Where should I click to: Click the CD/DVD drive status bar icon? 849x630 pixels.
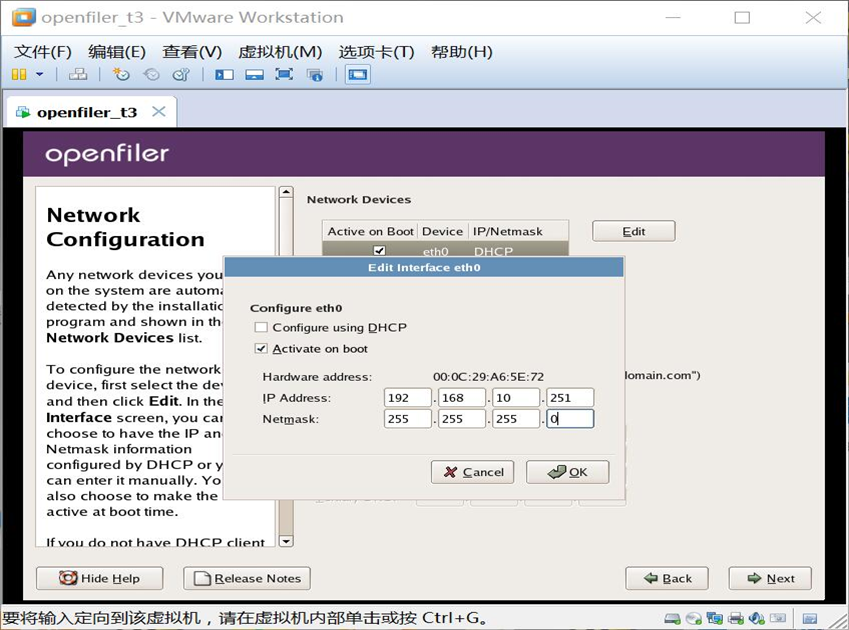pyautogui.click(x=694, y=618)
